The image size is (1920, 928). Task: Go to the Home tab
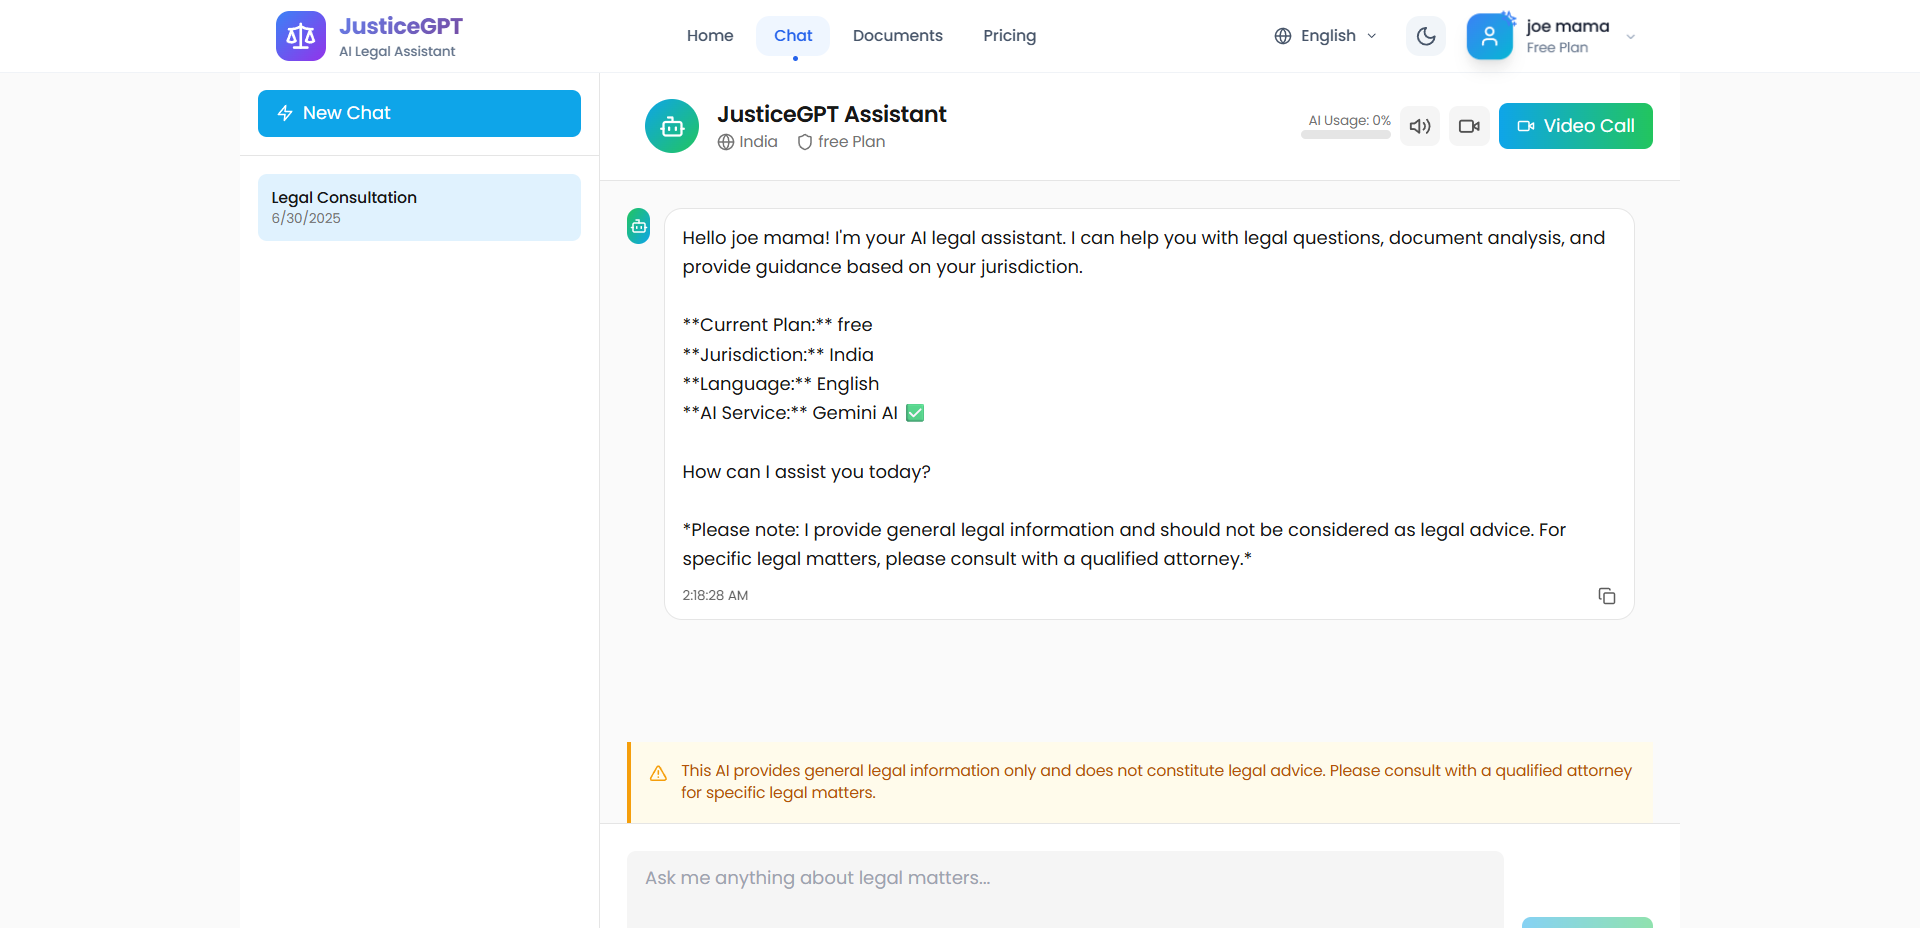click(710, 36)
